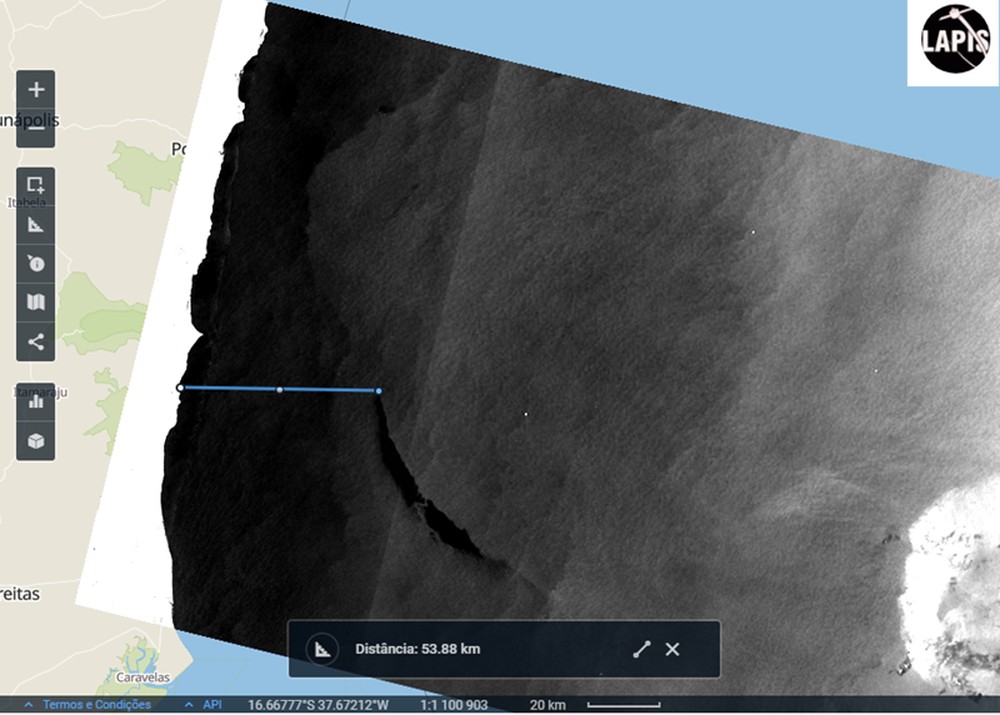Screen dimensions: 1000x715
Task: Click the zoom-in plus icon on the map
Action: [x=35, y=89]
